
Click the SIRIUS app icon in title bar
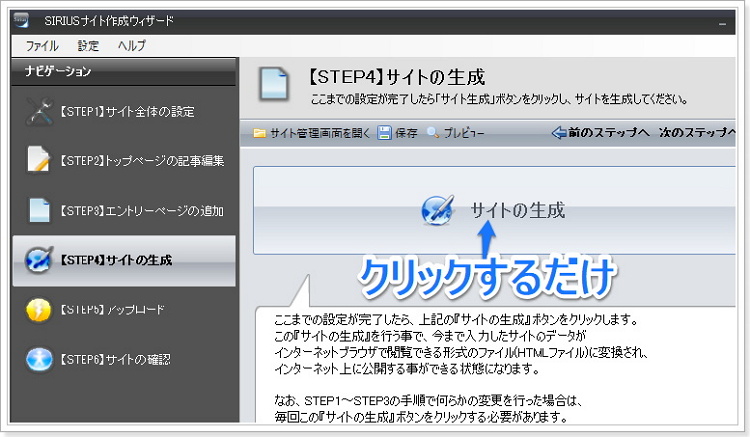click(x=22, y=21)
